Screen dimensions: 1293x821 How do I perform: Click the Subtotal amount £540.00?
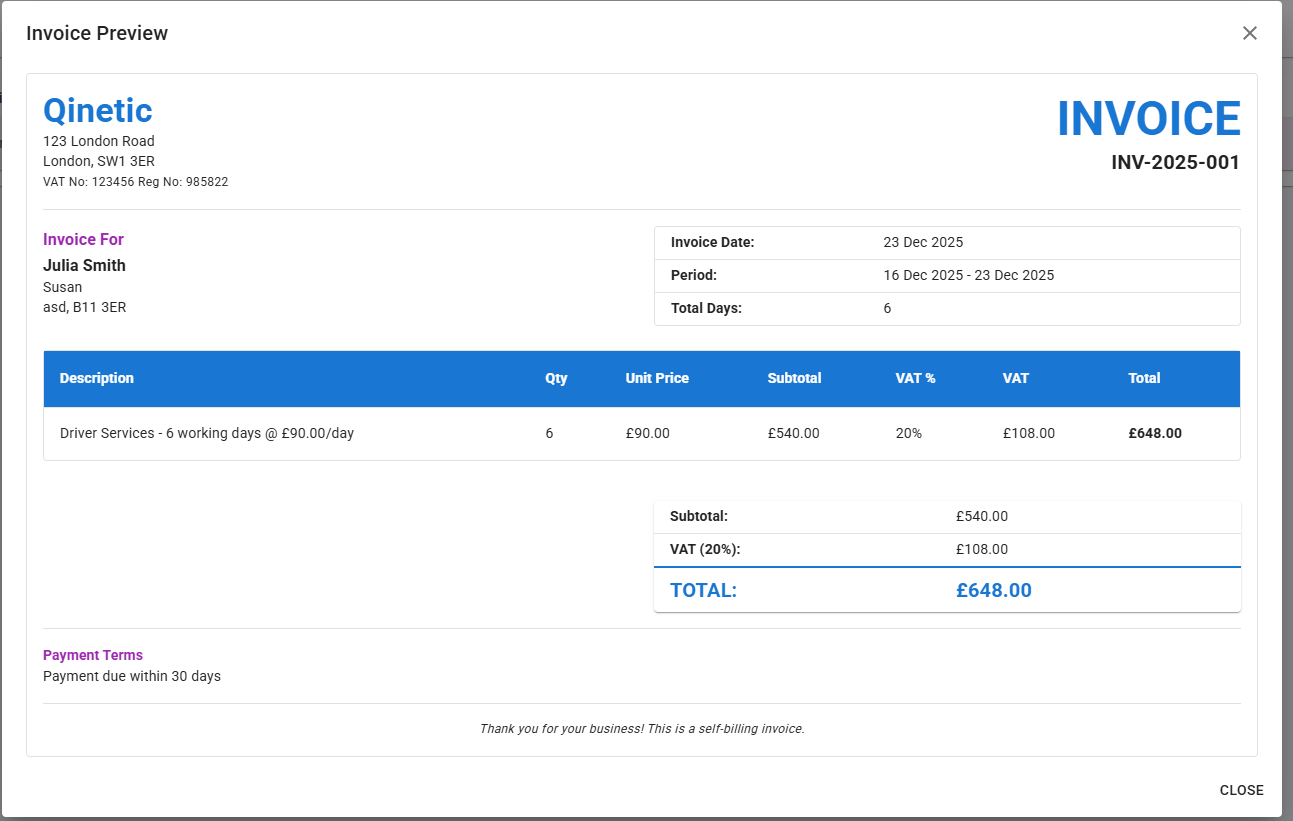(x=981, y=516)
